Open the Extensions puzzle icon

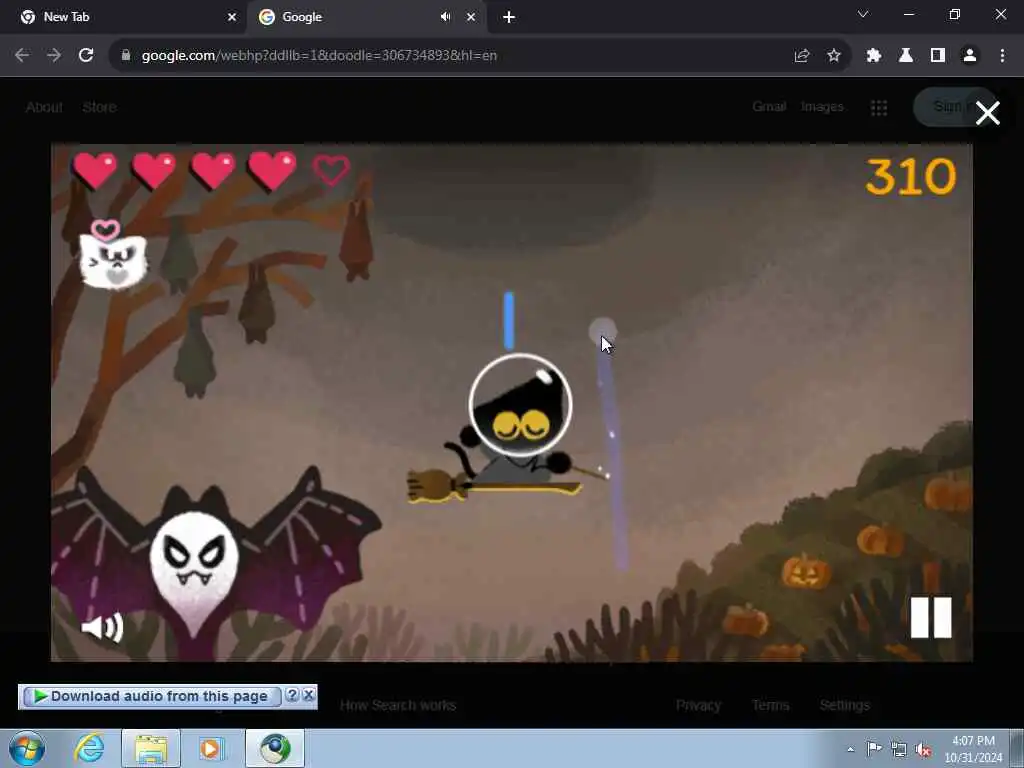(x=874, y=56)
